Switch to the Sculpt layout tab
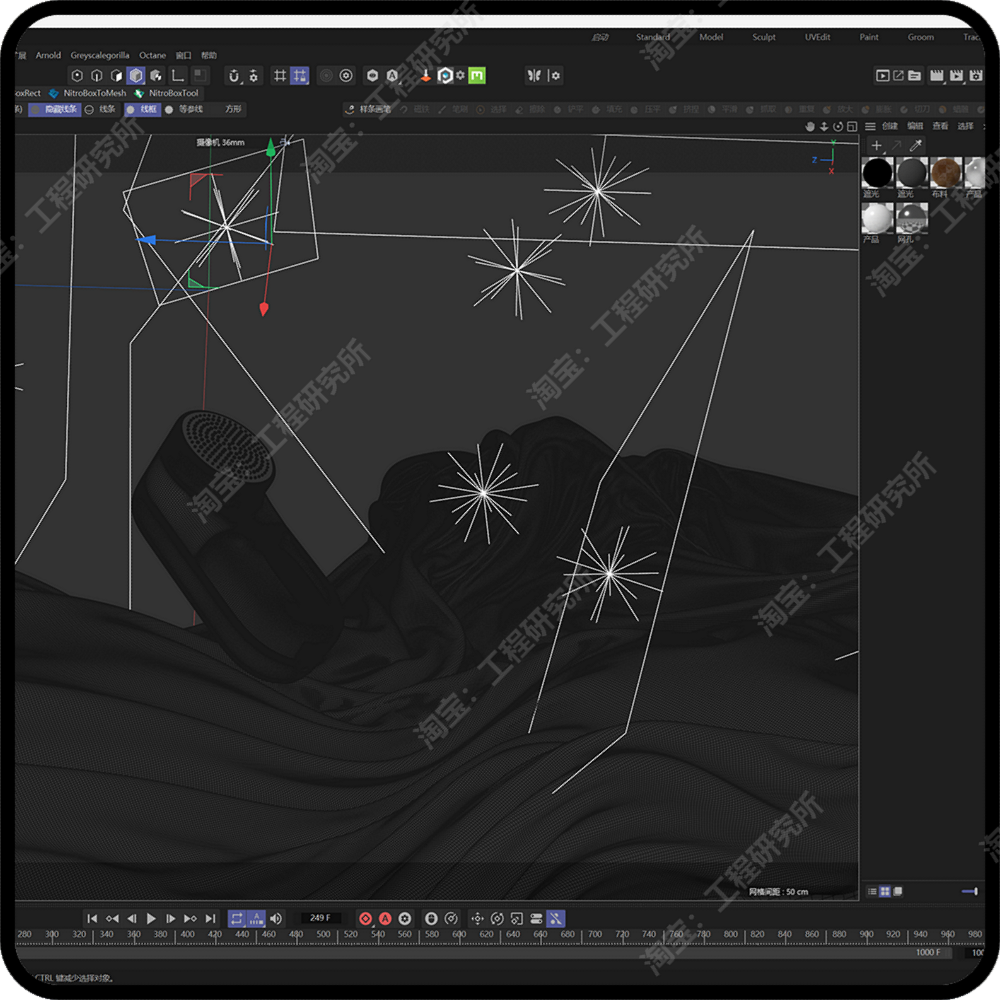 [x=763, y=37]
